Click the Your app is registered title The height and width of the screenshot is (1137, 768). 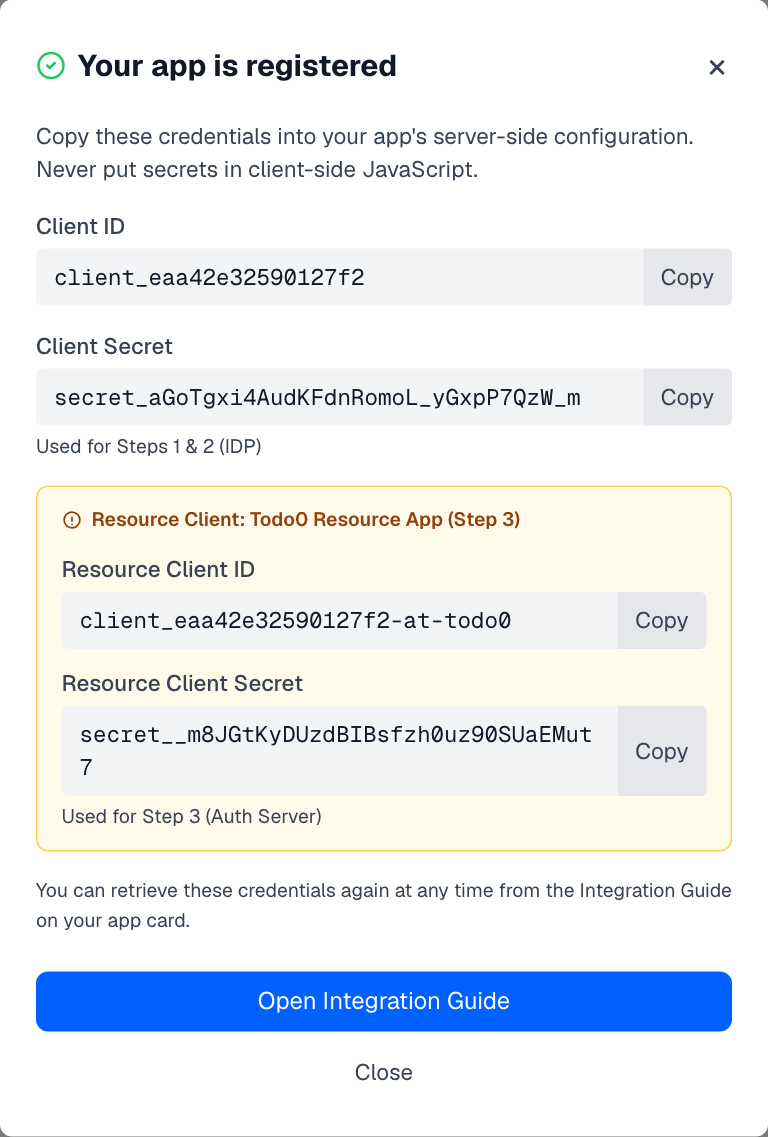[x=237, y=66]
